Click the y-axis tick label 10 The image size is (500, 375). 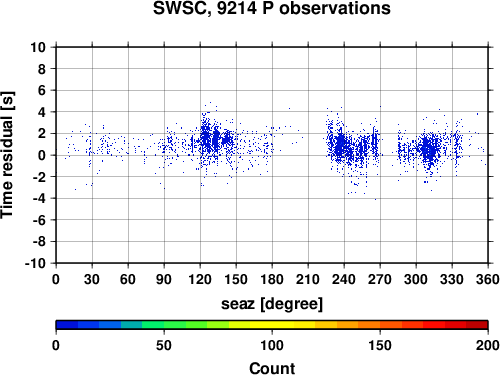(38, 47)
